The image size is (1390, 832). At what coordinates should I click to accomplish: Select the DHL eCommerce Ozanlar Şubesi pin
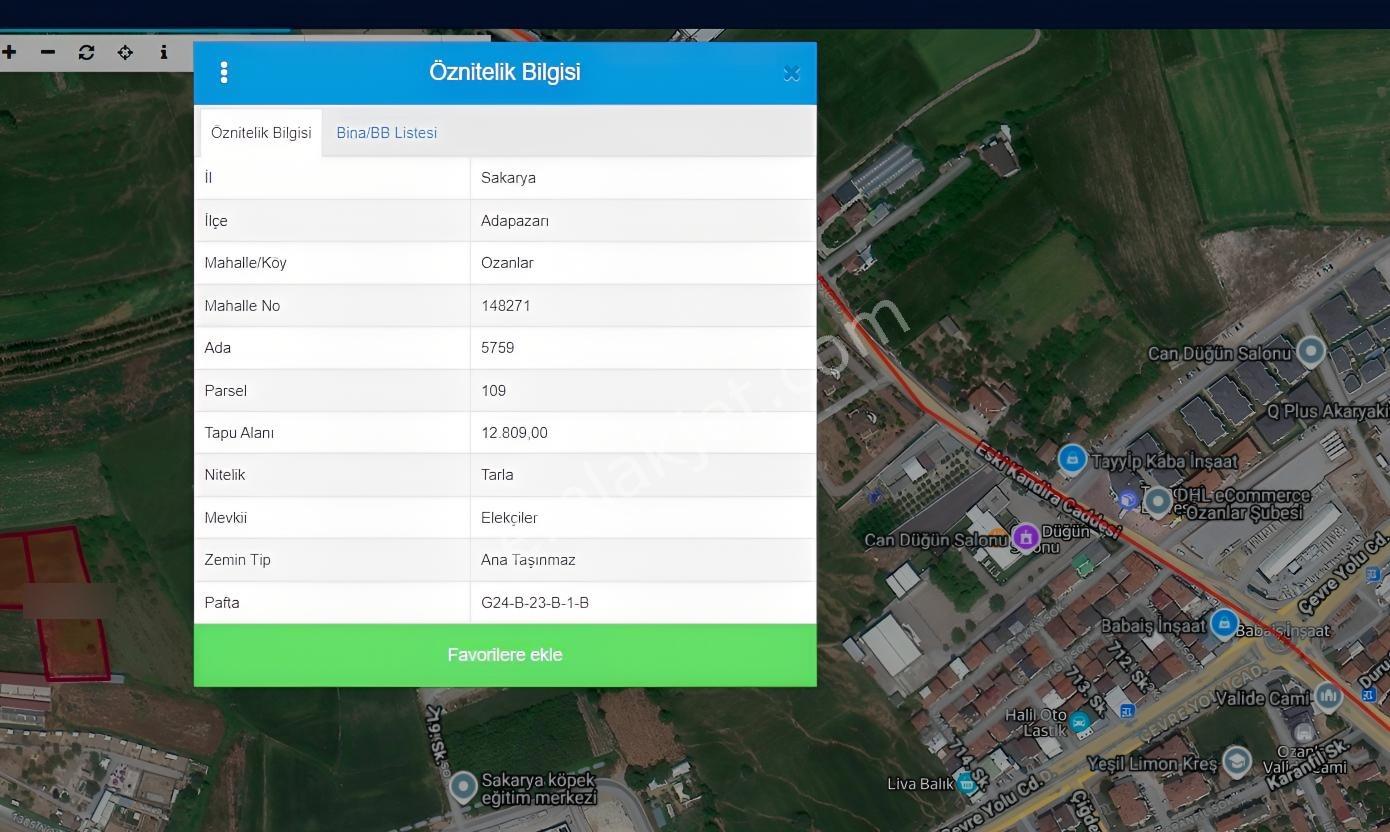click(x=1158, y=501)
